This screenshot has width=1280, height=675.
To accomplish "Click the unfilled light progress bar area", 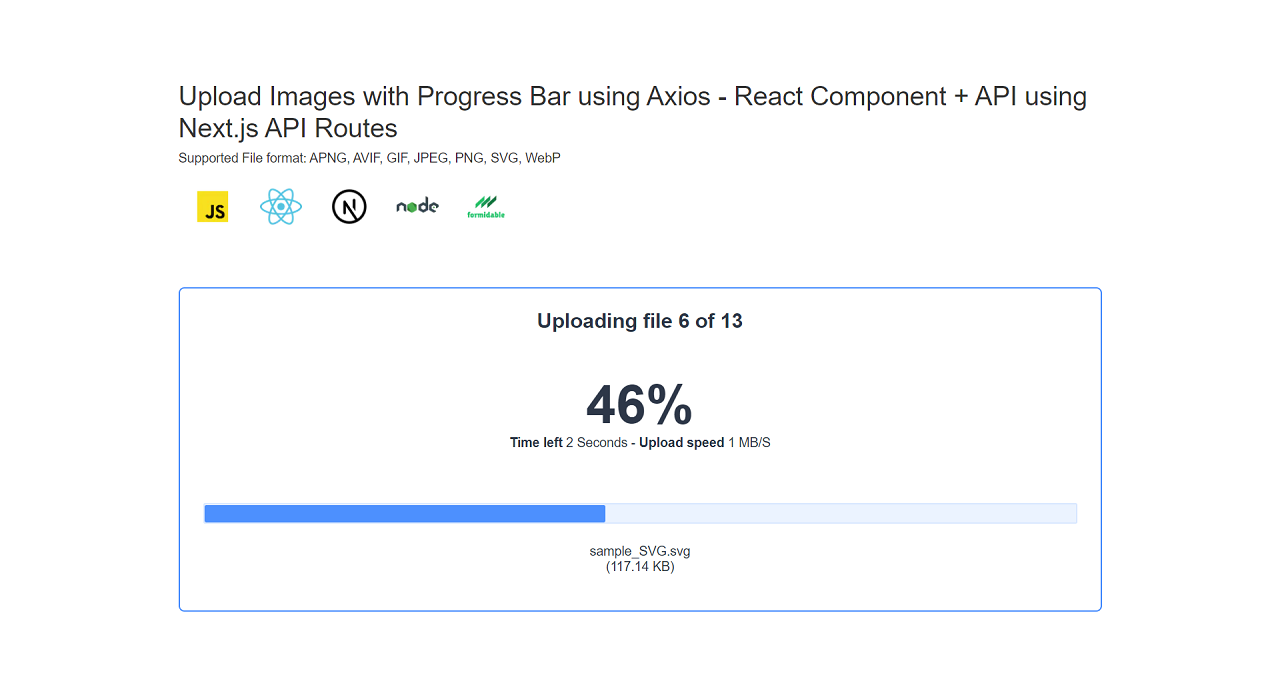I will pyautogui.click(x=841, y=513).
